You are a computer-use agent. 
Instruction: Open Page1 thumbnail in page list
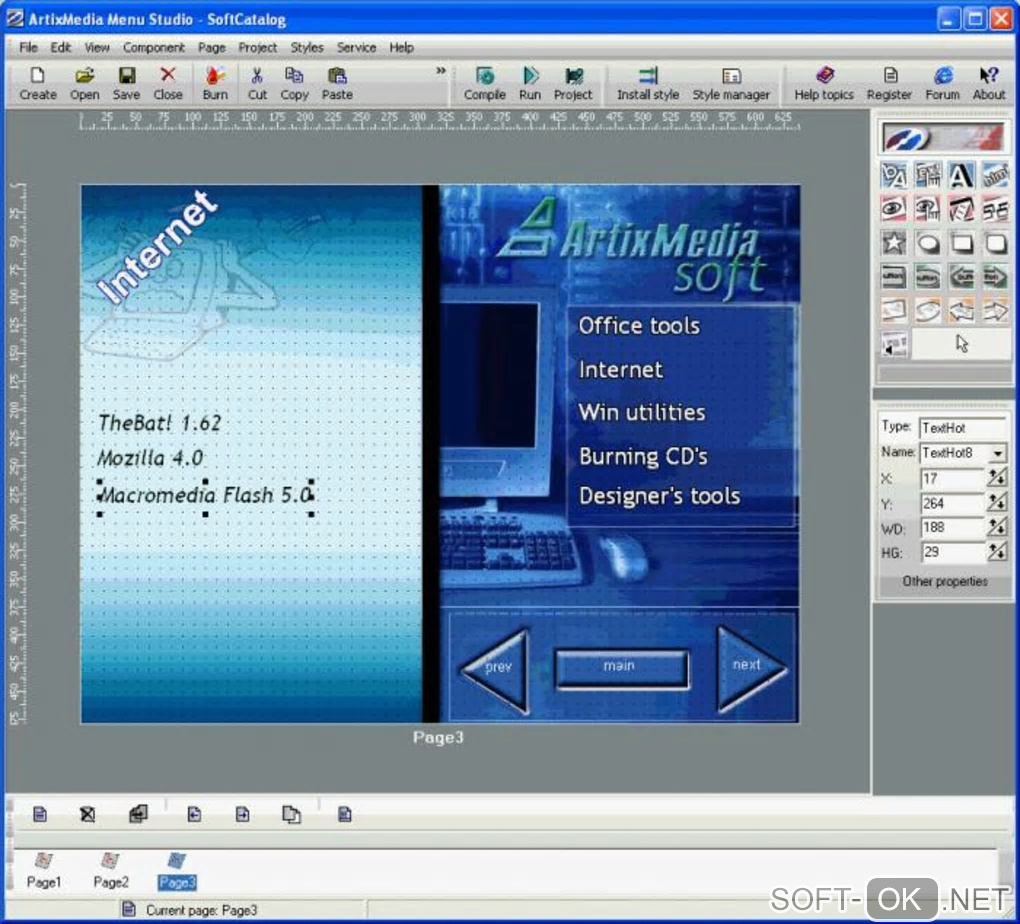click(x=44, y=870)
